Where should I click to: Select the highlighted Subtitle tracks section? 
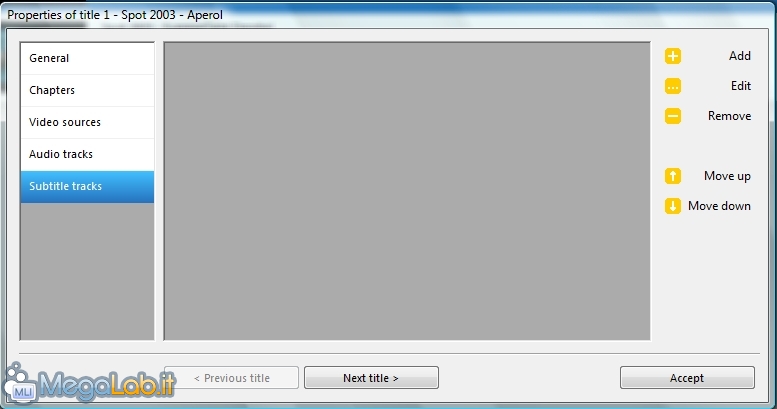87,187
